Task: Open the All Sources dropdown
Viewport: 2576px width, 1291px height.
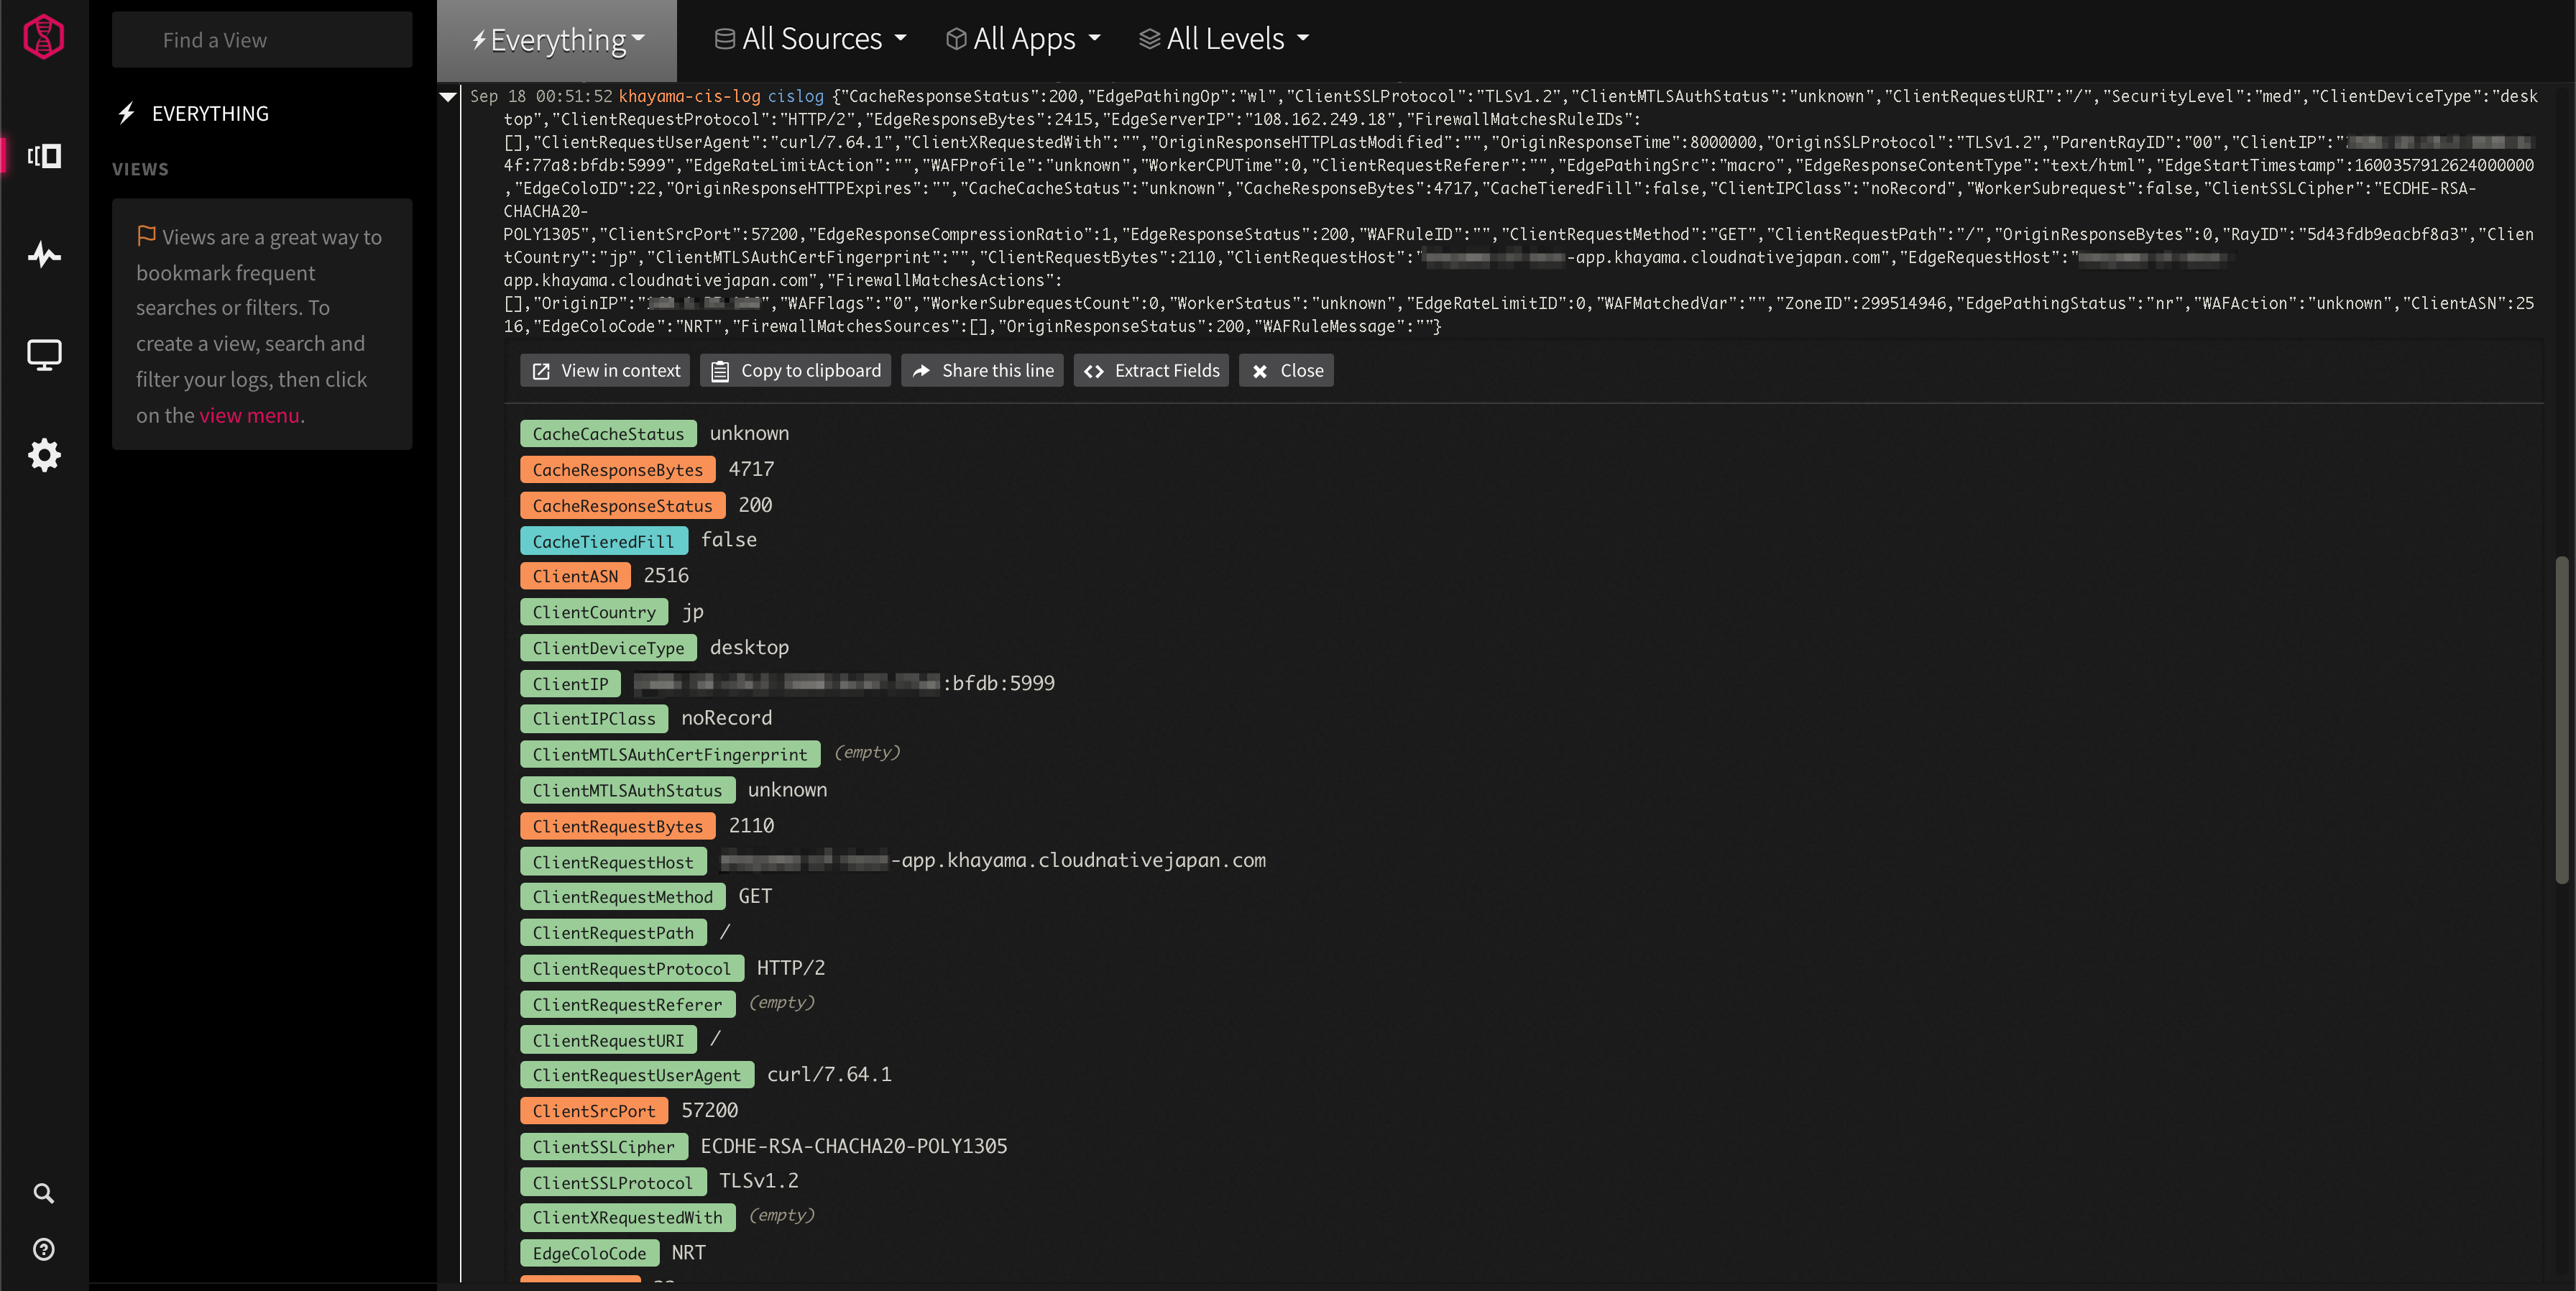Action: (x=811, y=39)
